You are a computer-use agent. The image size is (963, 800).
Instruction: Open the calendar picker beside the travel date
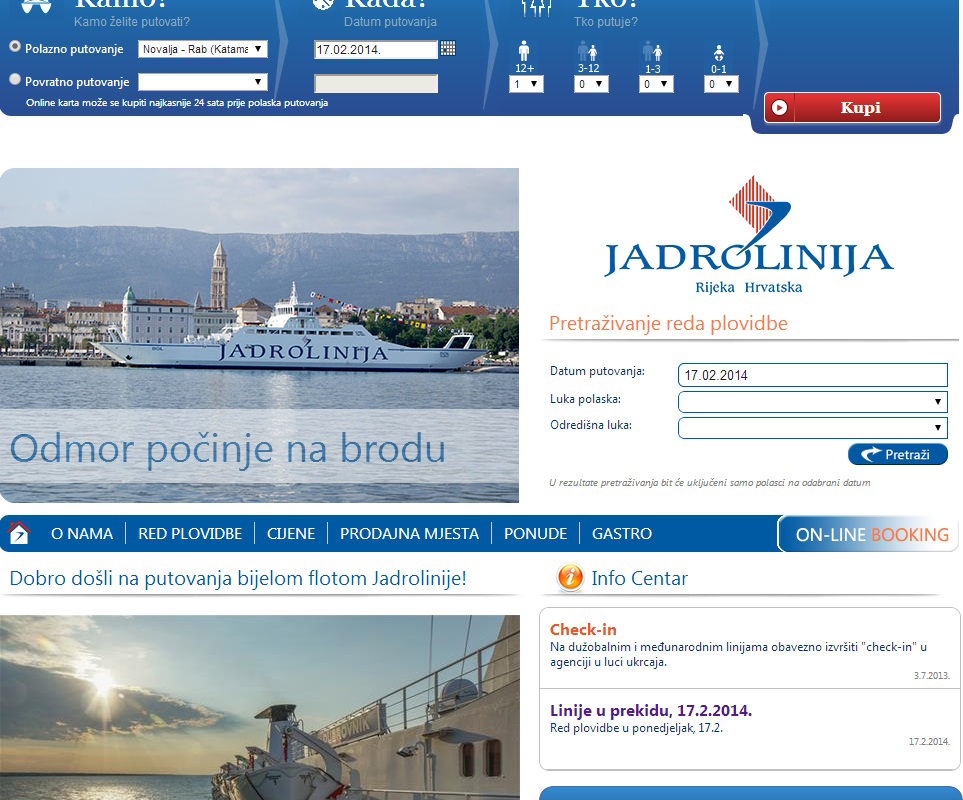[448, 48]
